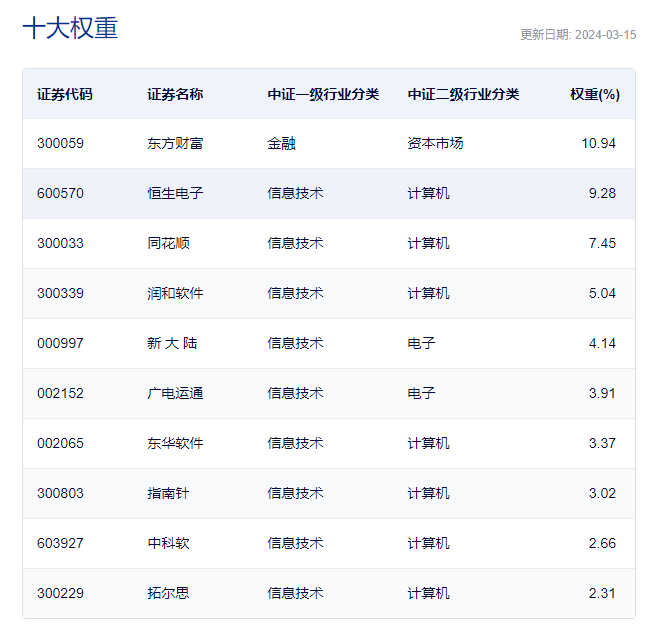Click 信息技术 in the 拓尔思 row
The height and width of the screenshot is (629, 648).
point(295,593)
